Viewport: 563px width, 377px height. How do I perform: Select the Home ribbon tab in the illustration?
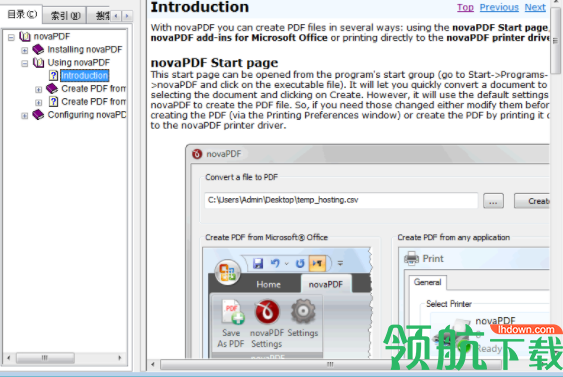(268, 284)
